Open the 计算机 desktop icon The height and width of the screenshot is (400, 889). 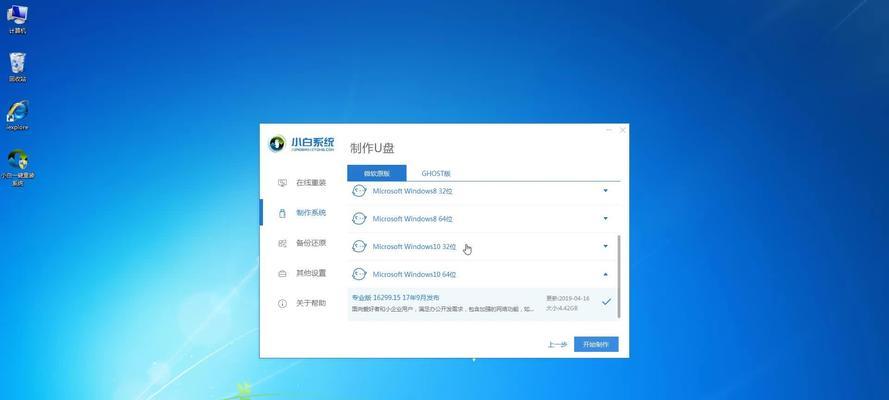pos(18,19)
